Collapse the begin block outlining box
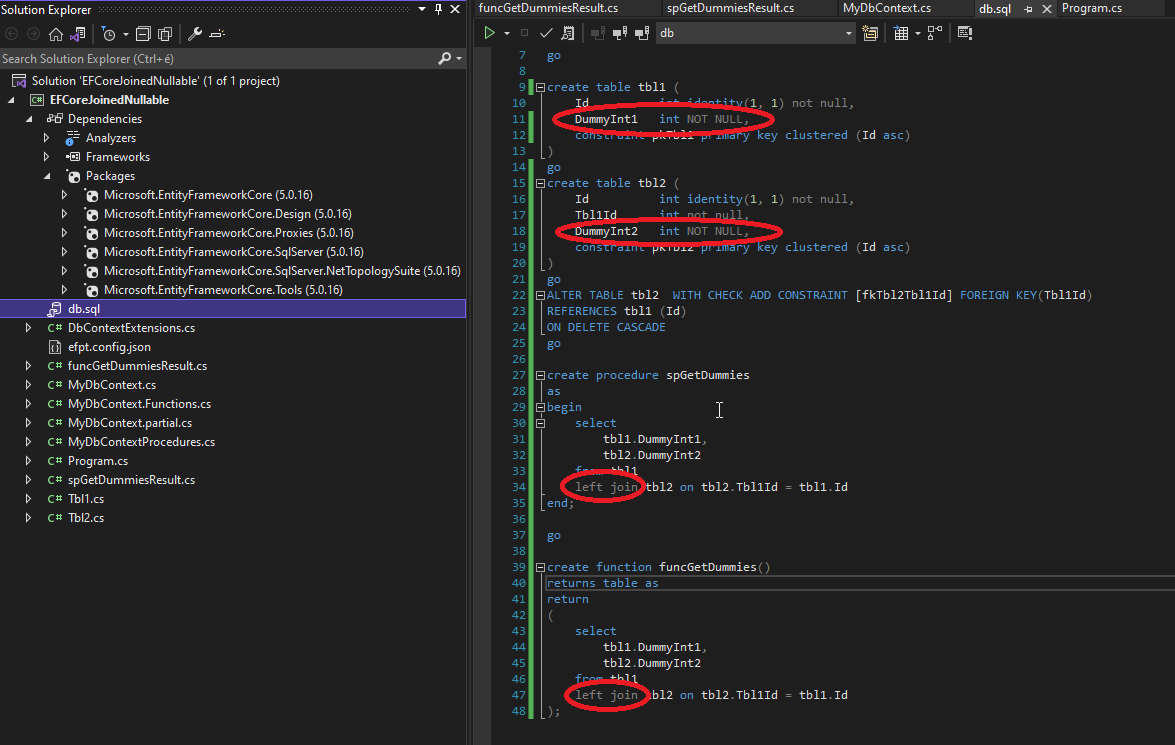This screenshot has width=1175, height=745. [x=540, y=407]
